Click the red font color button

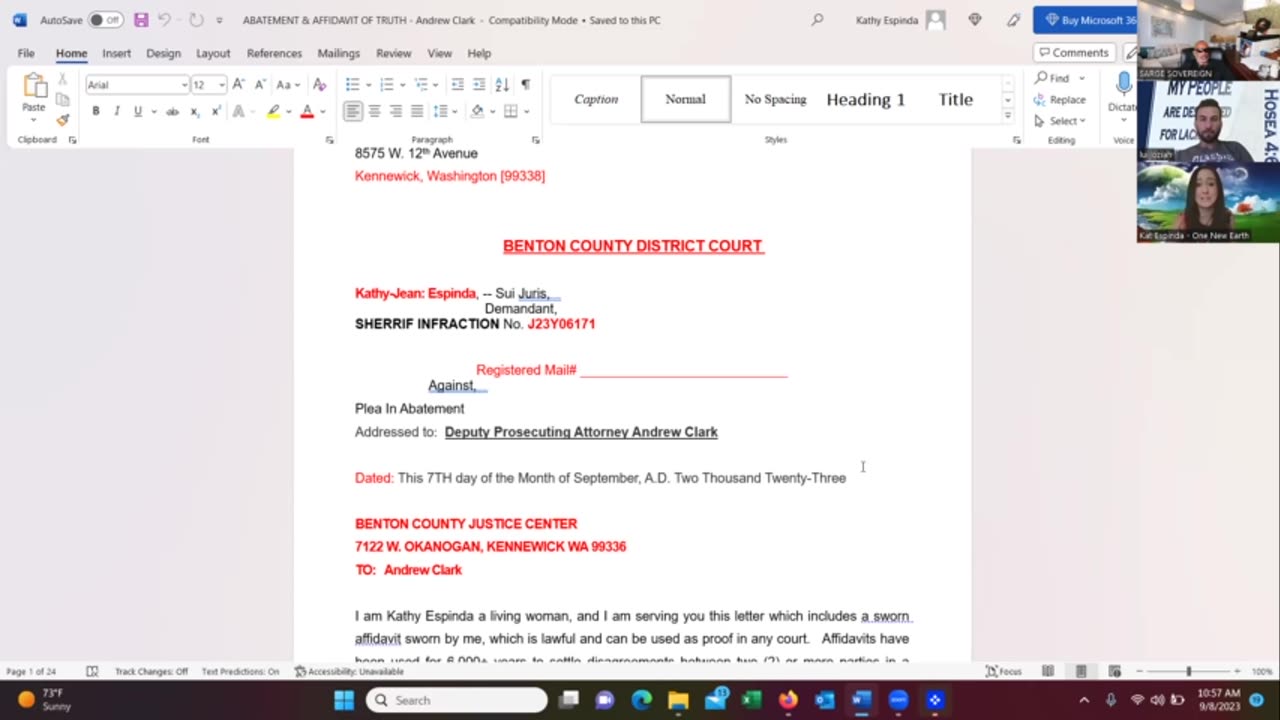(x=307, y=111)
